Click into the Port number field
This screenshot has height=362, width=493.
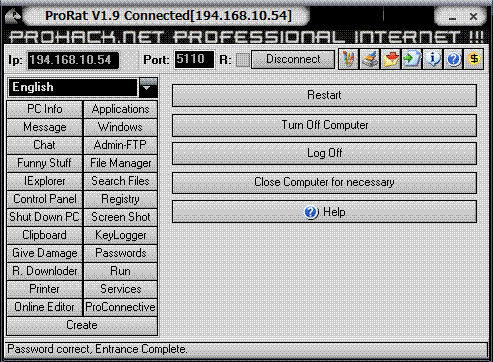[x=194, y=60]
